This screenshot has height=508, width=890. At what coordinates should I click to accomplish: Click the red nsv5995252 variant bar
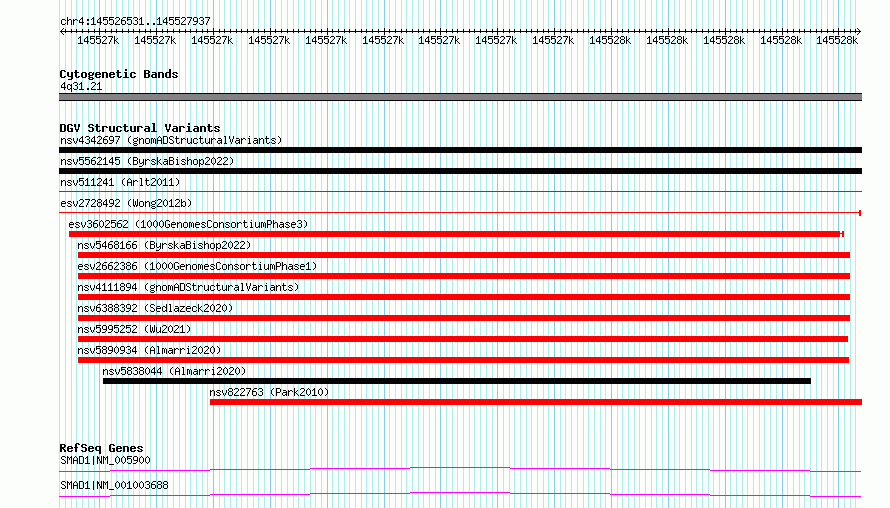coord(463,339)
